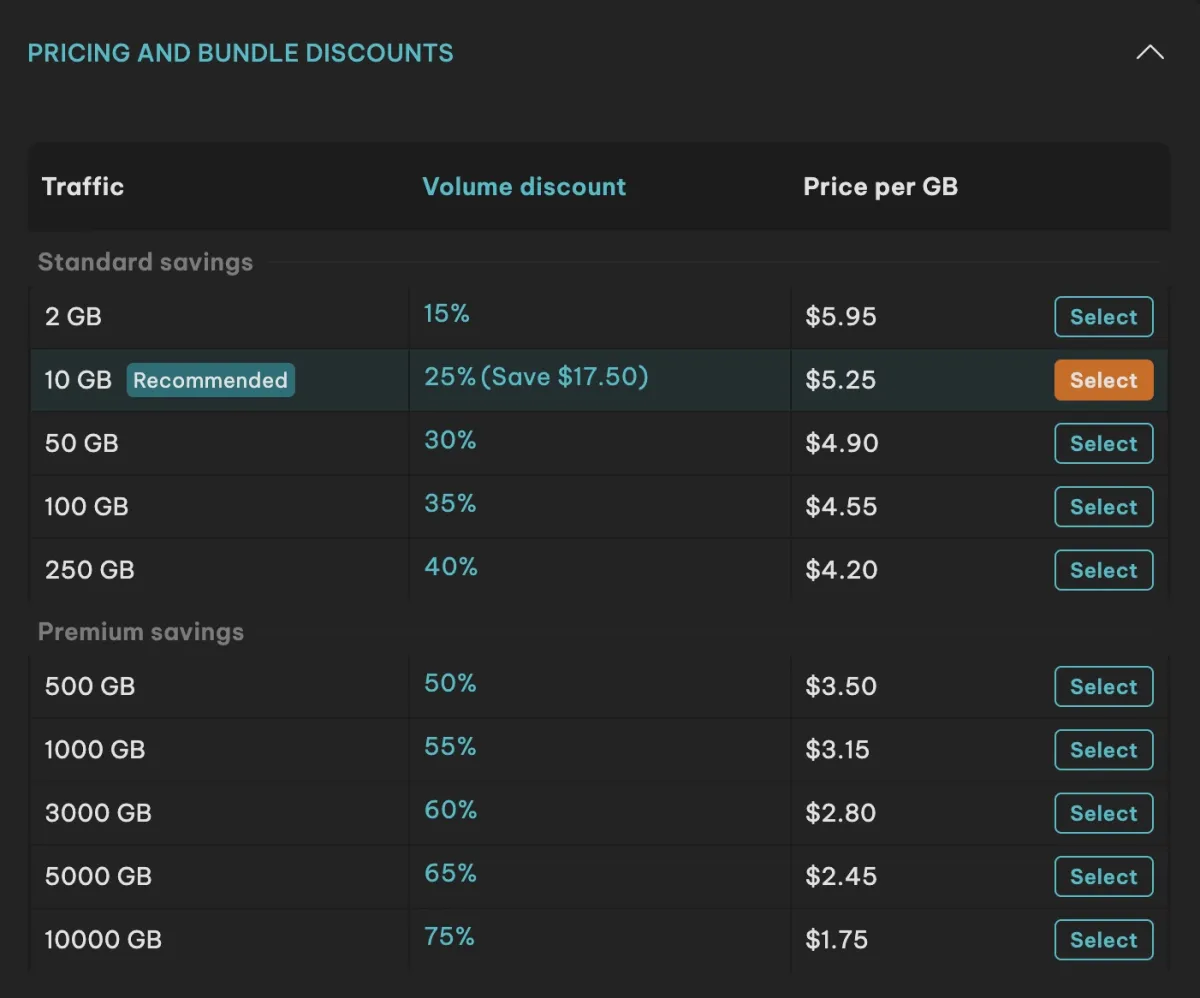Pick the 3000 GB plan Select button
This screenshot has height=998, width=1200.
1104,813
